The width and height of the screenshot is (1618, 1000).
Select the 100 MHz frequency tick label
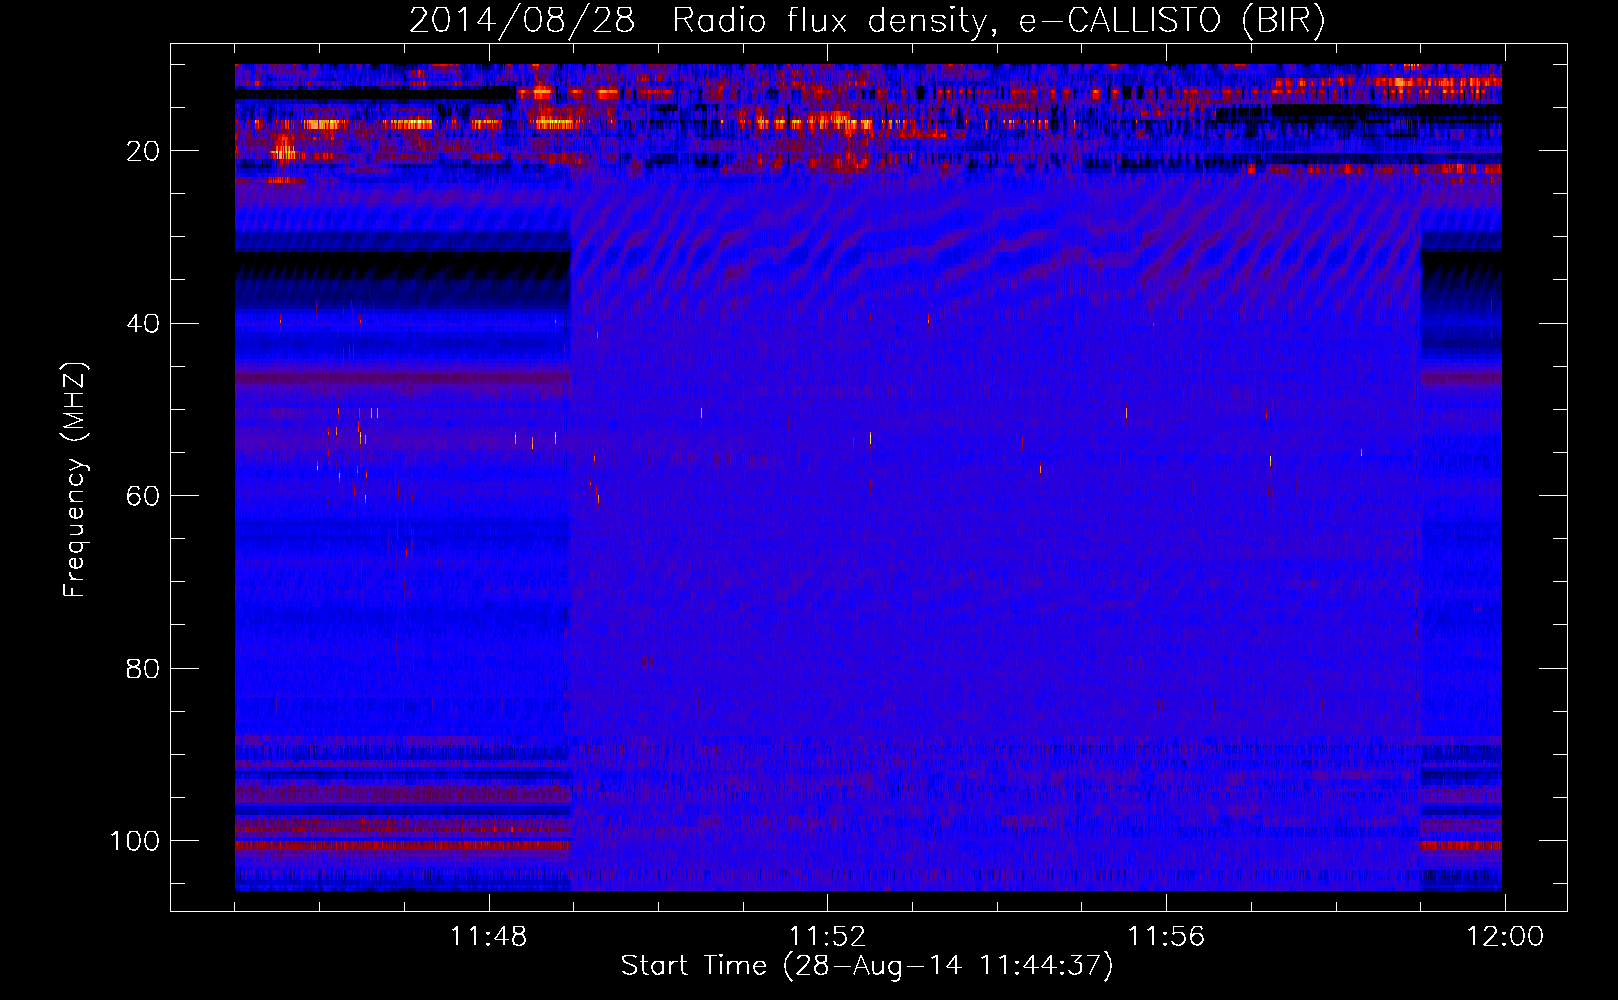[135, 841]
